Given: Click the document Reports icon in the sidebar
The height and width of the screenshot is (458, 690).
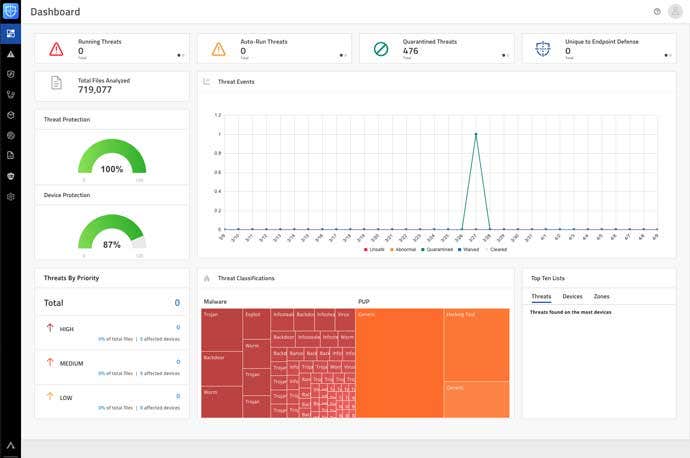Looking at the screenshot, I should coord(11,155).
